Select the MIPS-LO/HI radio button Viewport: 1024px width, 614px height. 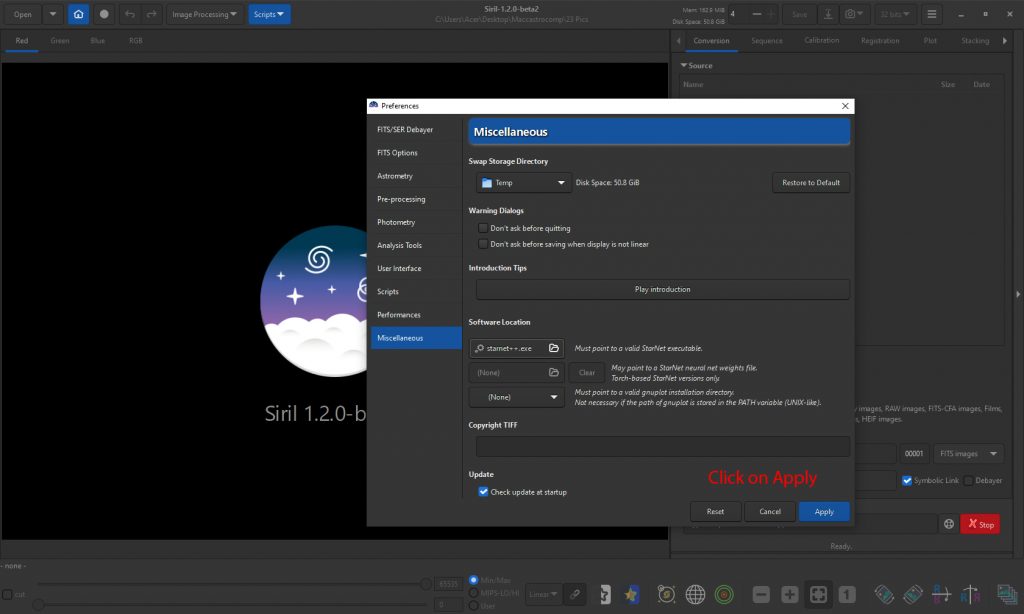tap(473, 593)
